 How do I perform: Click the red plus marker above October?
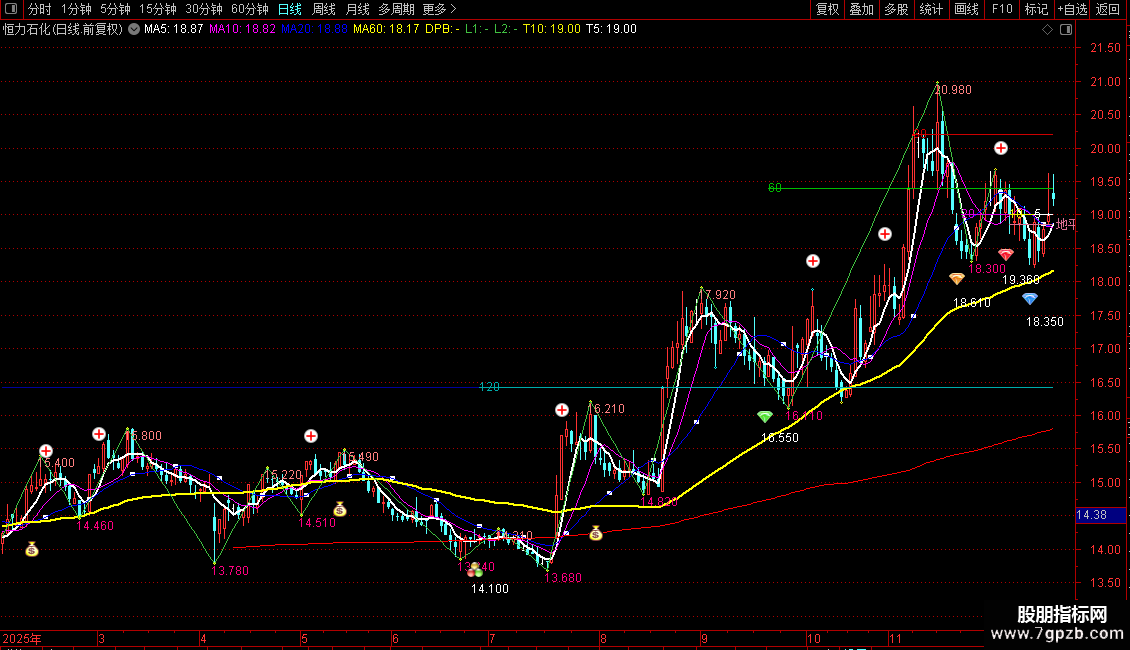(813, 261)
